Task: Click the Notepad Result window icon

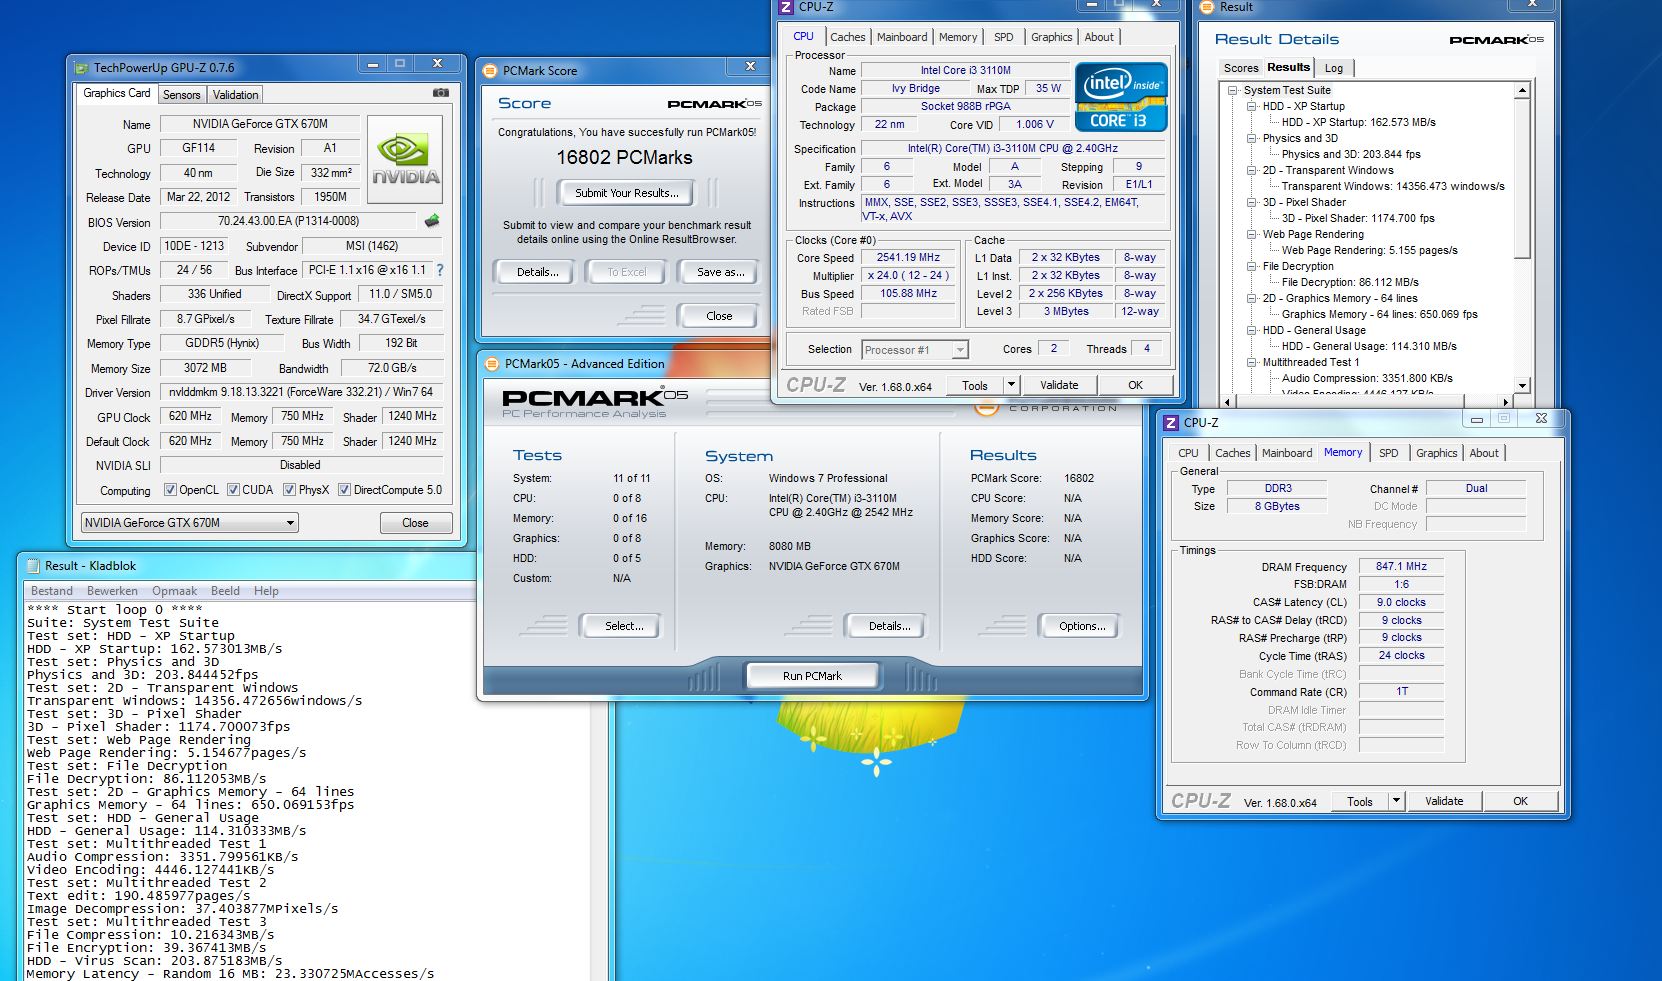Action: coord(33,566)
